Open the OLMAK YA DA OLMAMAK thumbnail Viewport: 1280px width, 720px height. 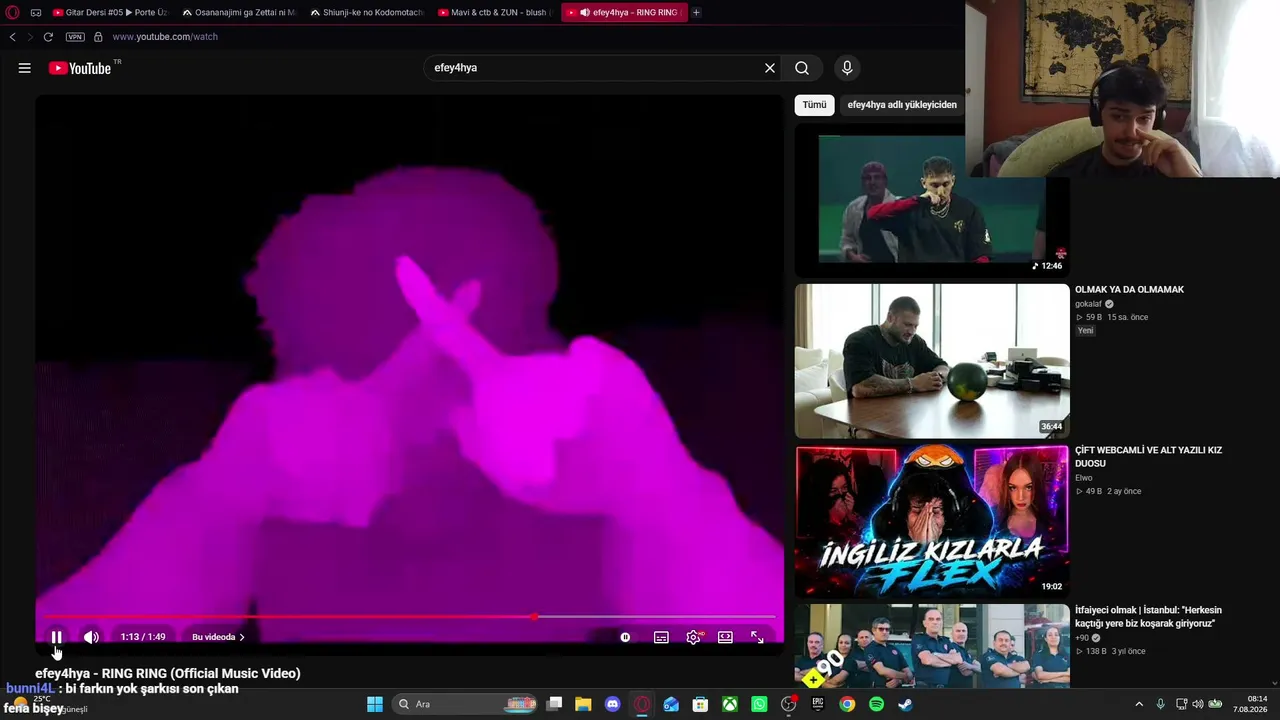click(x=932, y=361)
